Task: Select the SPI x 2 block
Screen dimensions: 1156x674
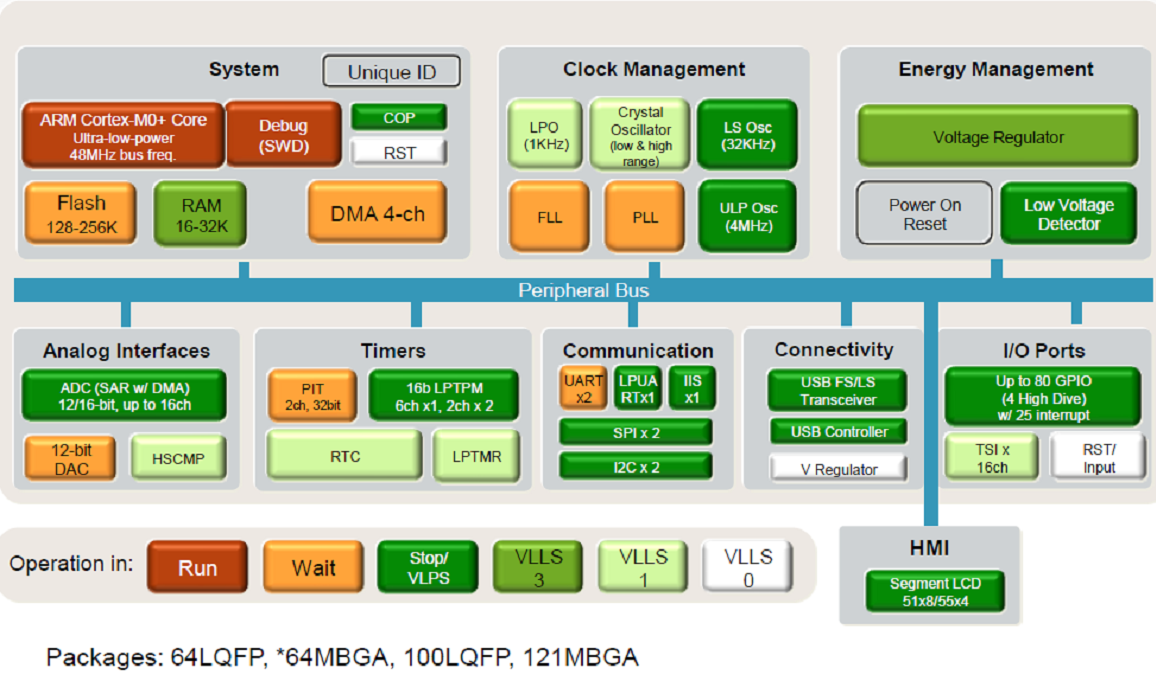Action: tap(635, 432)
